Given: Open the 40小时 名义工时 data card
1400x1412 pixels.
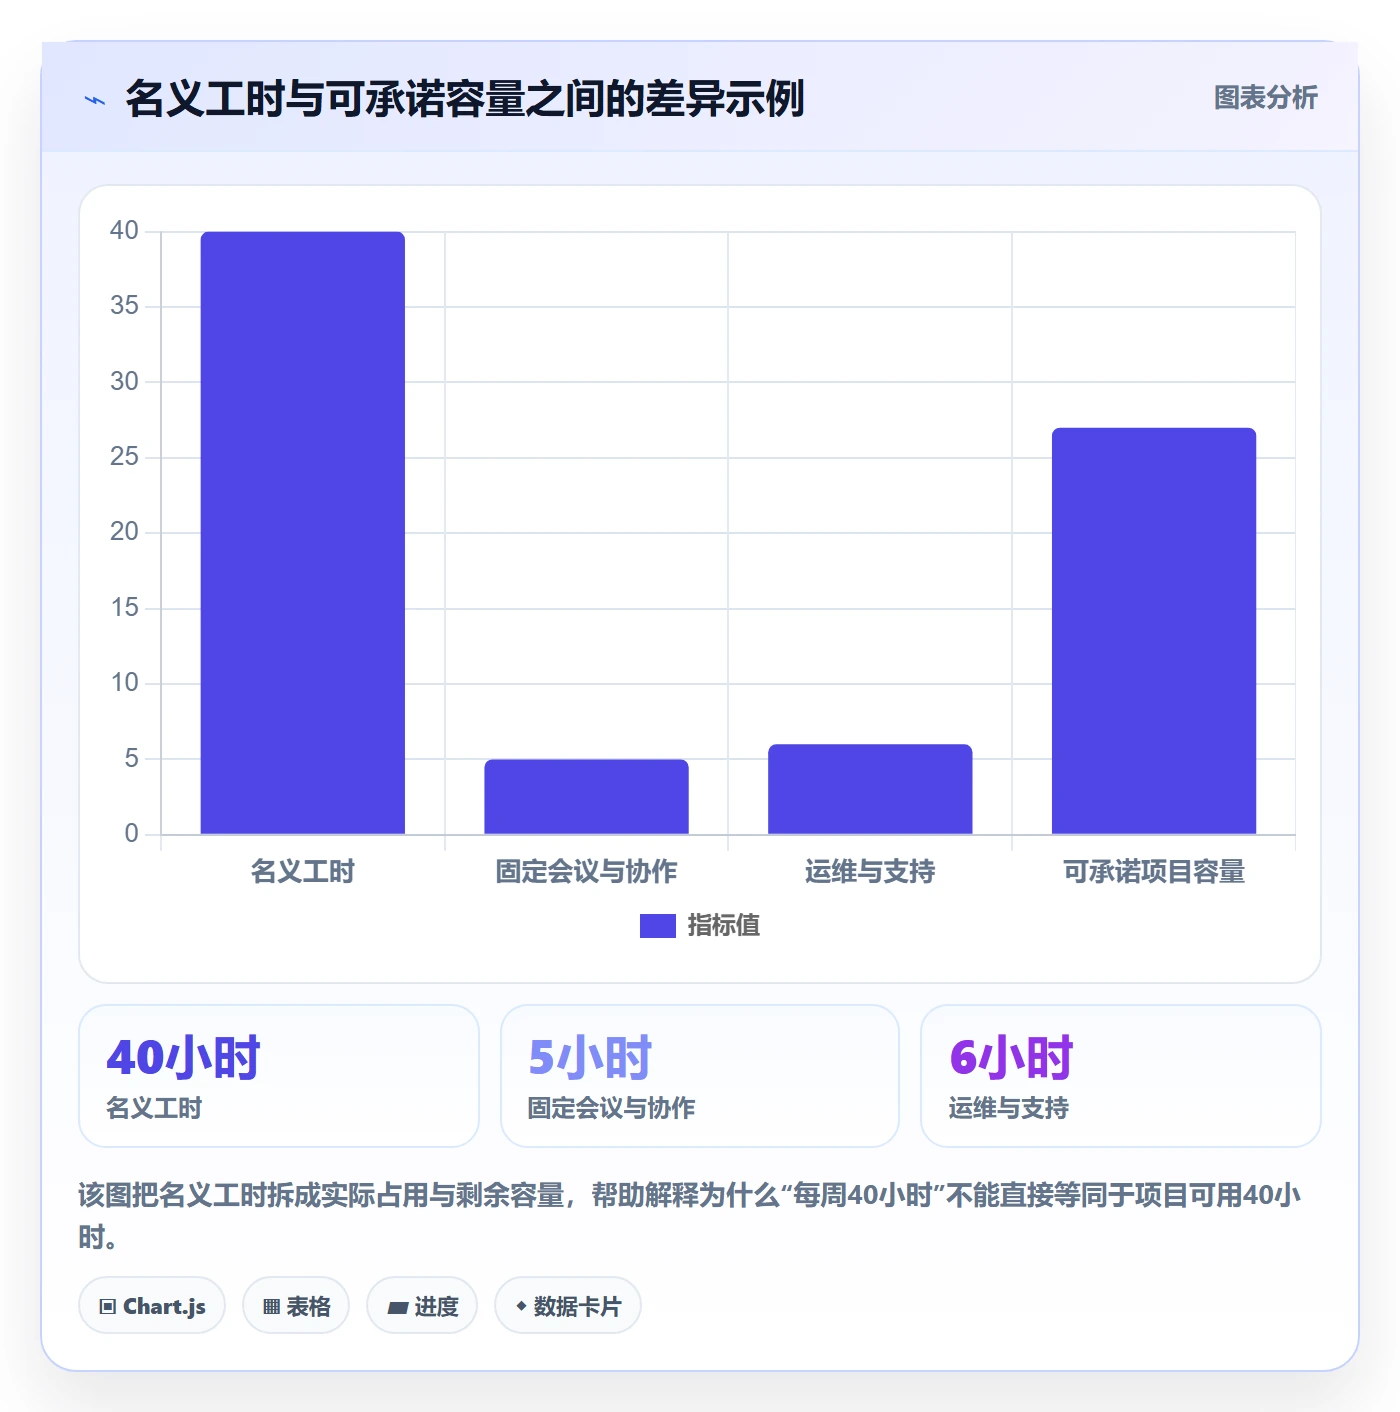Looking at the screenshot, I should click(x=279, y=1076).
